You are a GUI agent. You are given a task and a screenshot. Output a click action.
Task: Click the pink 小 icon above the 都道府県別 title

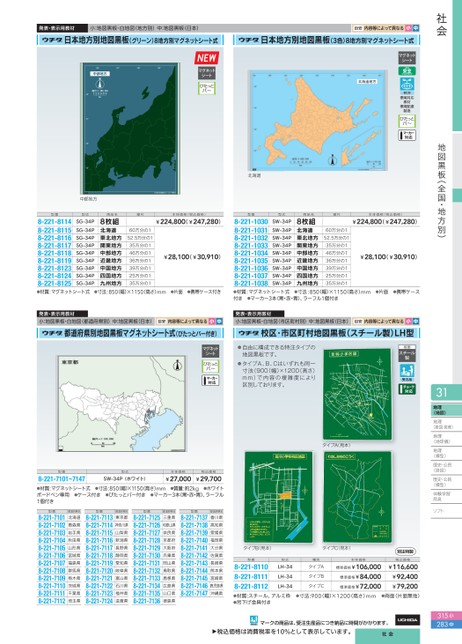pyautogui.click(x=212, y=321)
